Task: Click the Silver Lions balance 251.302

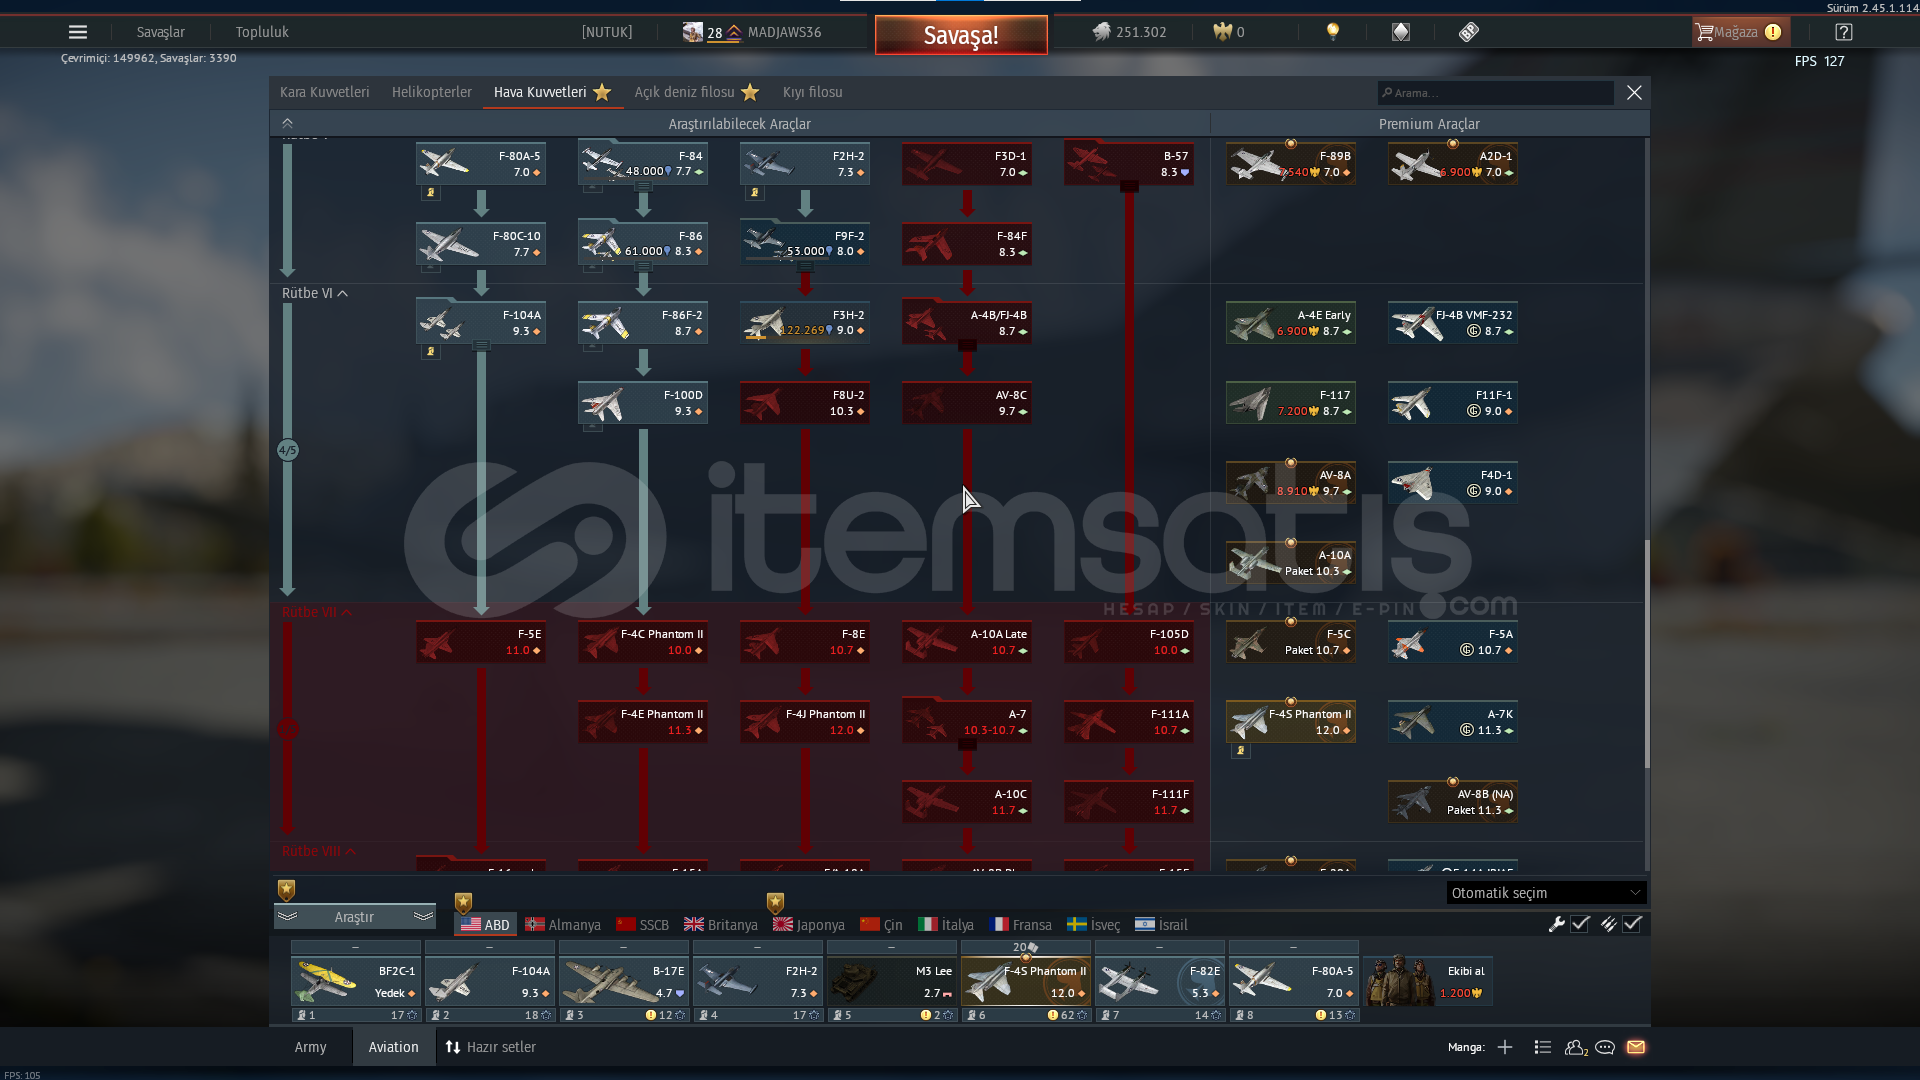Action: 1129,32
